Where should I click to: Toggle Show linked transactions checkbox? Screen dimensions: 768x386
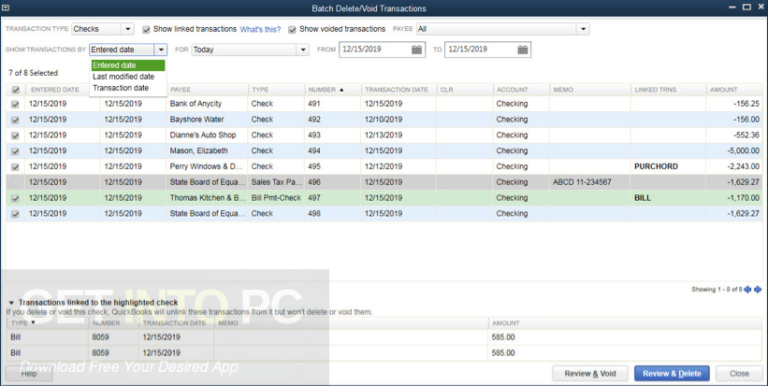[x=146, y=30]
